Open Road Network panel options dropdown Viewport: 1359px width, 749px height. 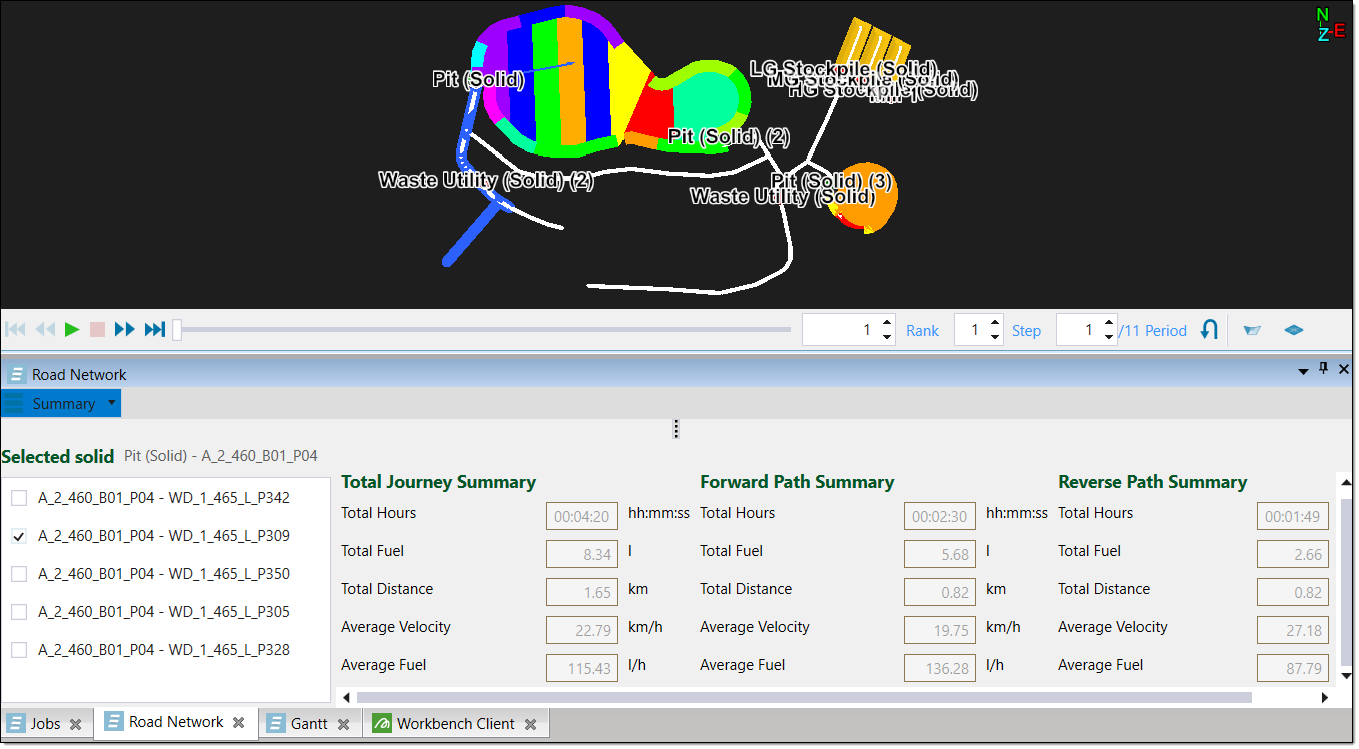1303,371
